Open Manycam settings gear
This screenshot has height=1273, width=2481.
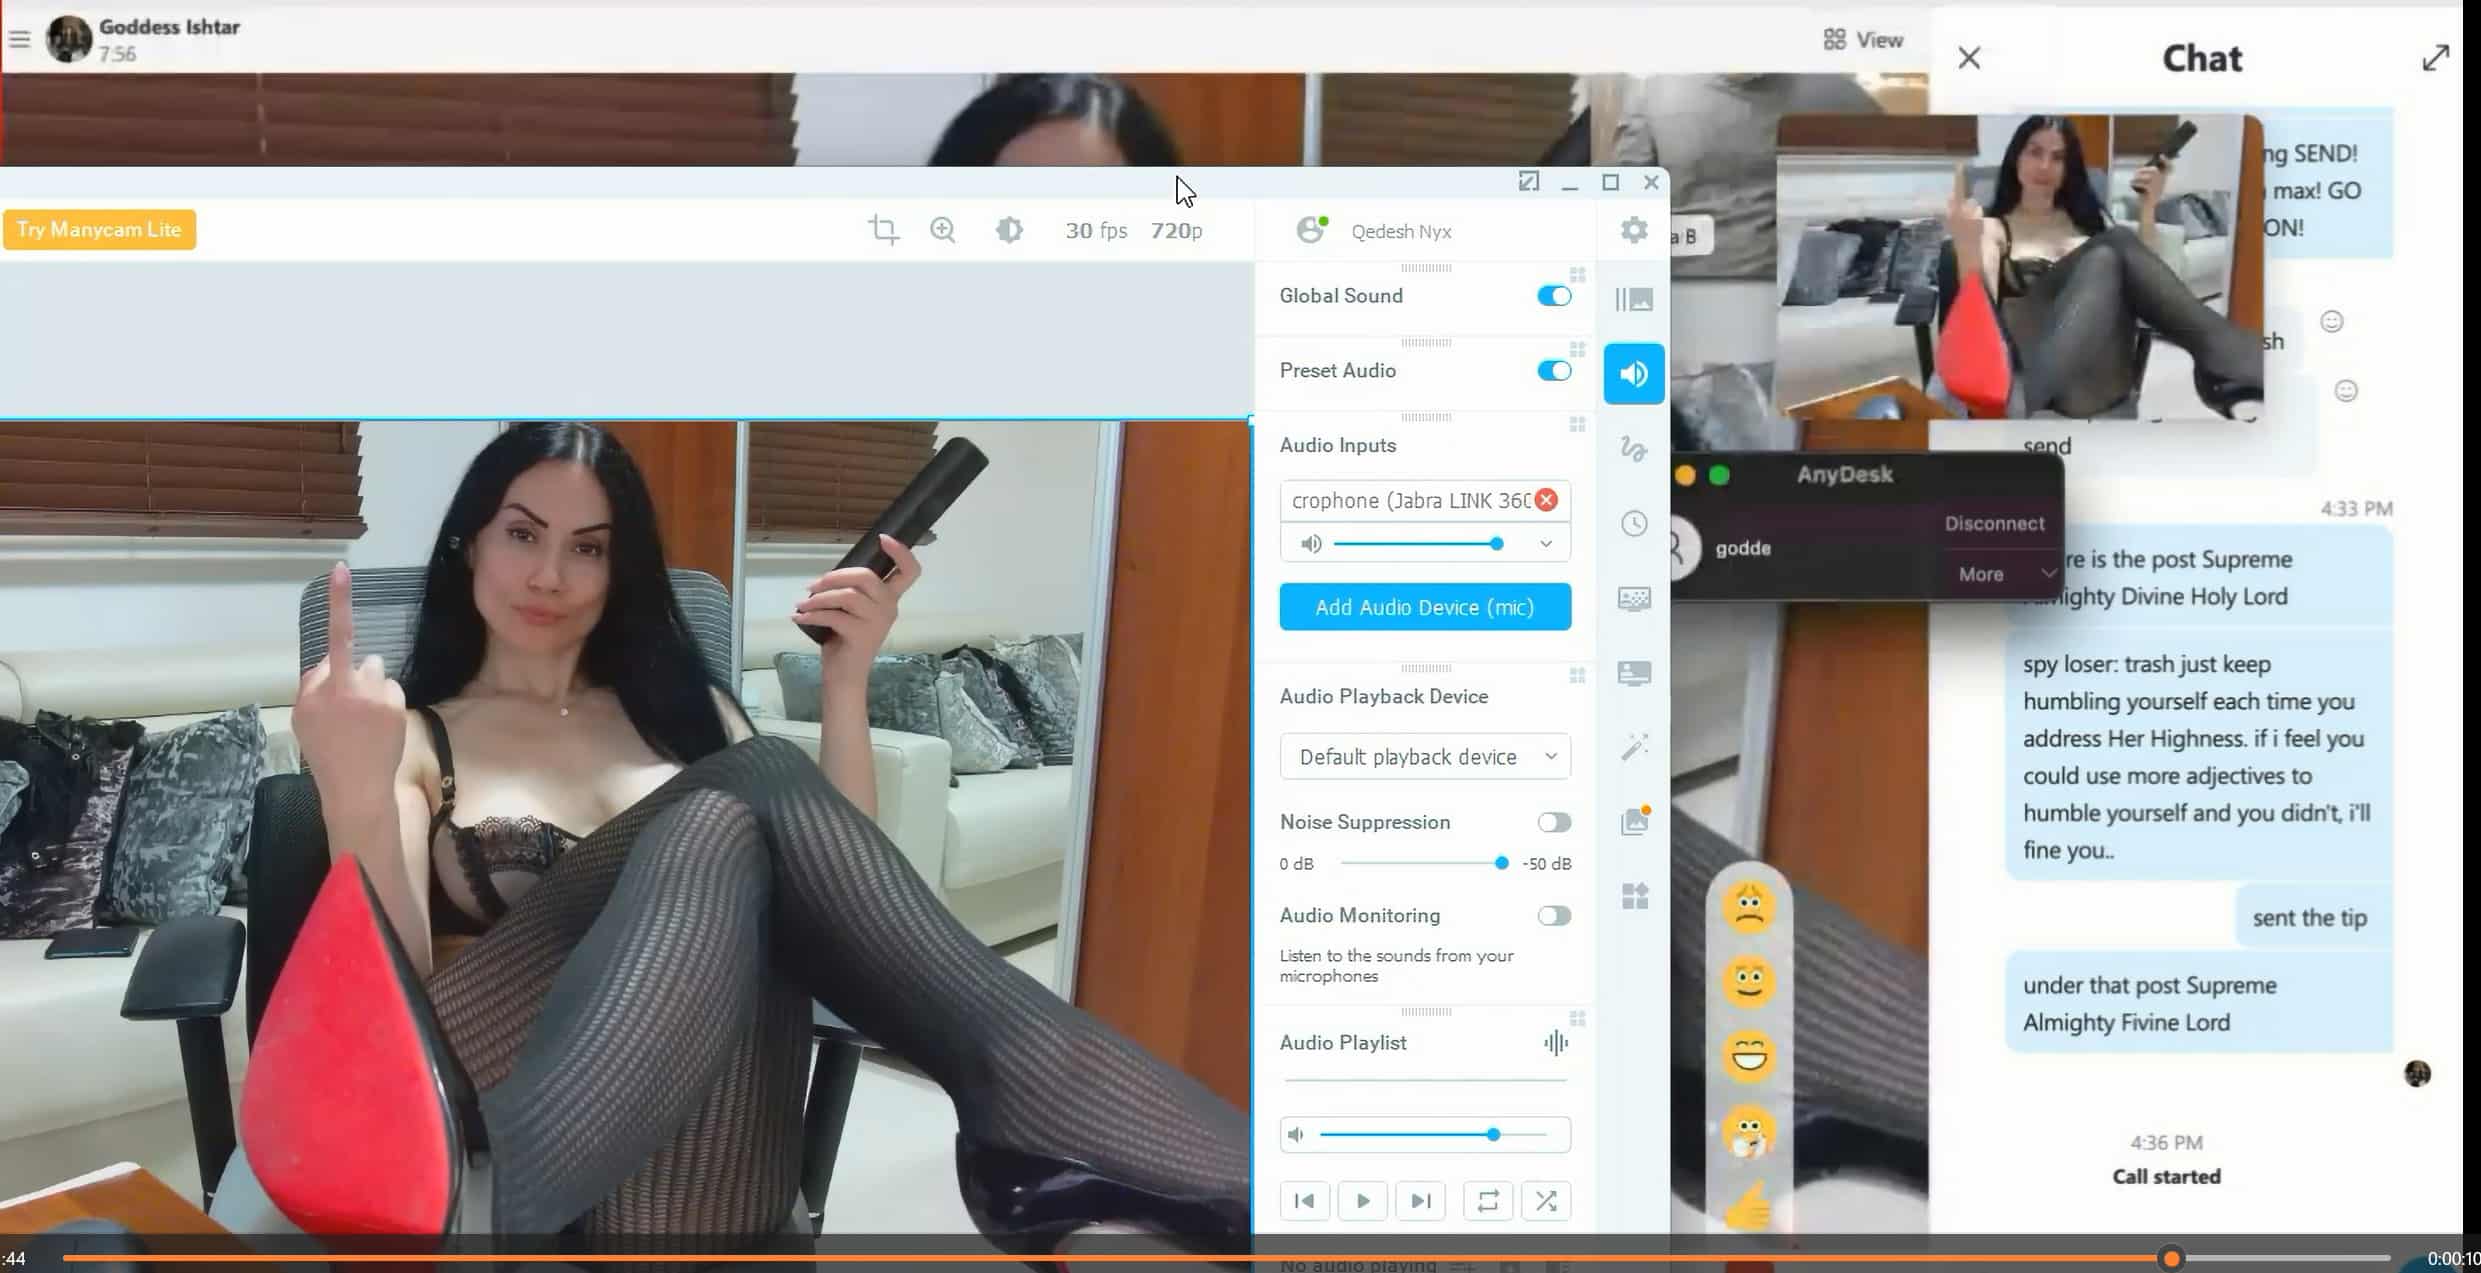coord(1634,230)
